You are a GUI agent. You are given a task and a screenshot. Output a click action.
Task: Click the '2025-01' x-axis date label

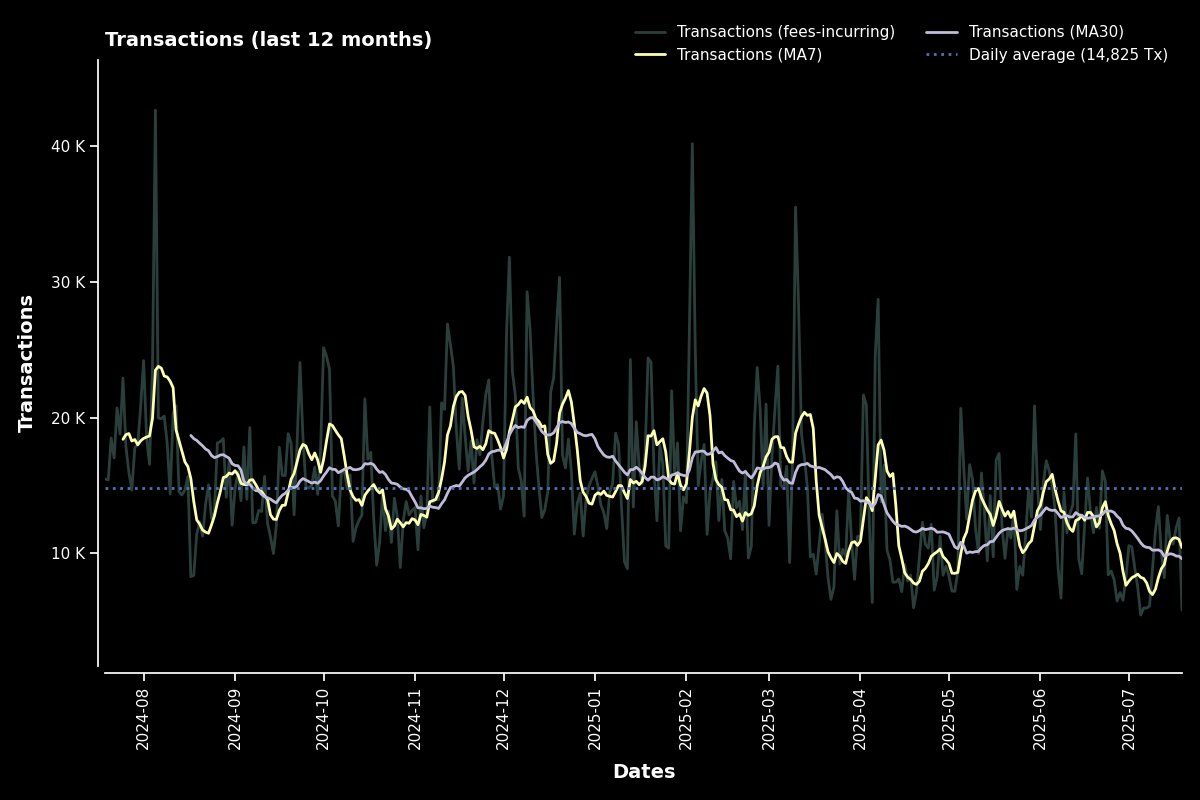pyautogui.click(x=594, y=718)
